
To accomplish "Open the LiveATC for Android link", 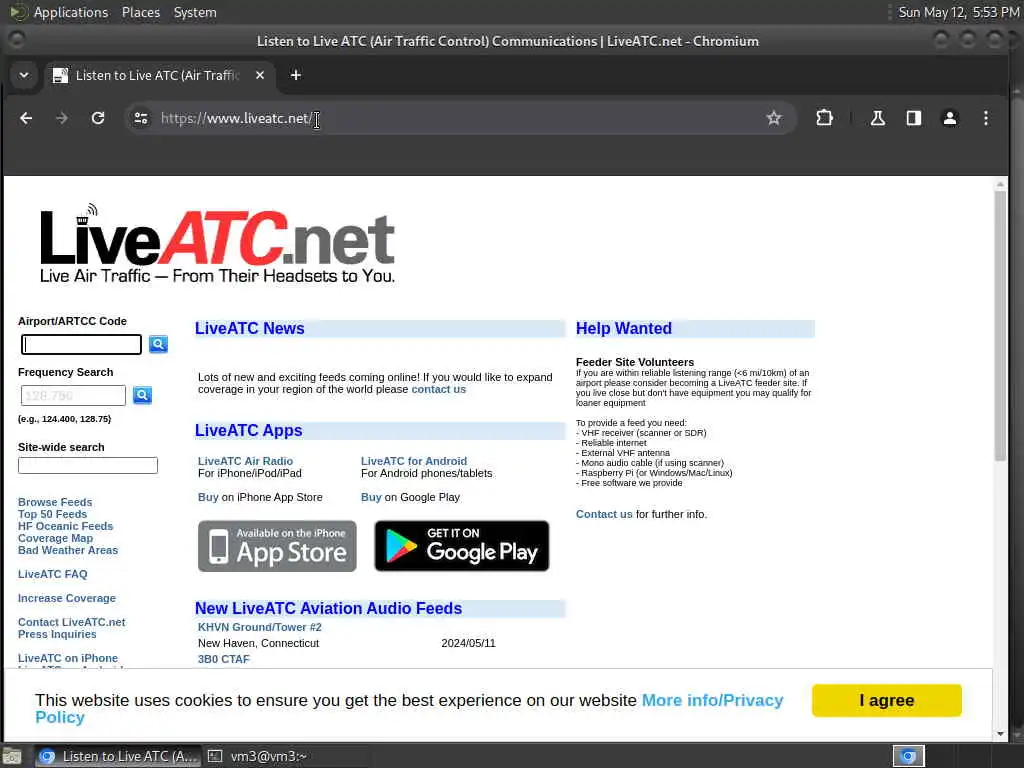I will click(x=414, y=461).
